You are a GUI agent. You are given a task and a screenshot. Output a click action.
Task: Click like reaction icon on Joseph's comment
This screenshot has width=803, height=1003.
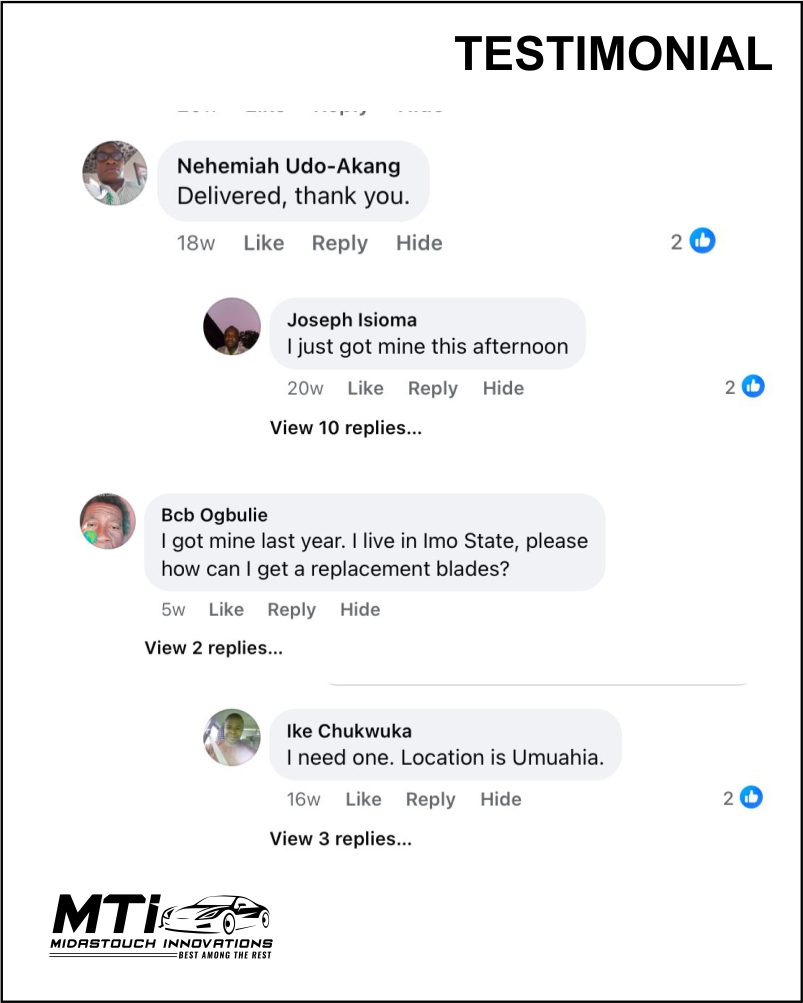coord(753,387)
